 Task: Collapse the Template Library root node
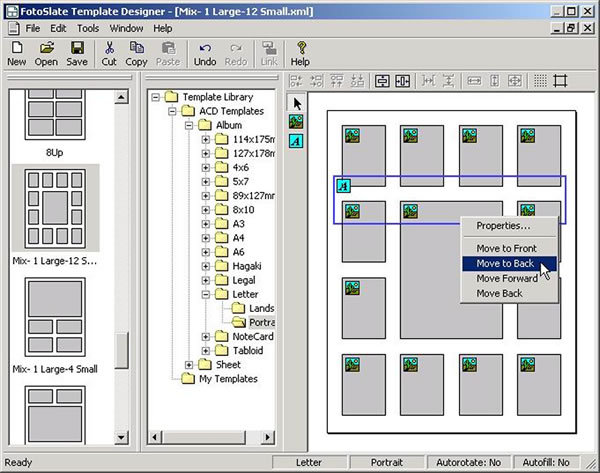(155, 97)
